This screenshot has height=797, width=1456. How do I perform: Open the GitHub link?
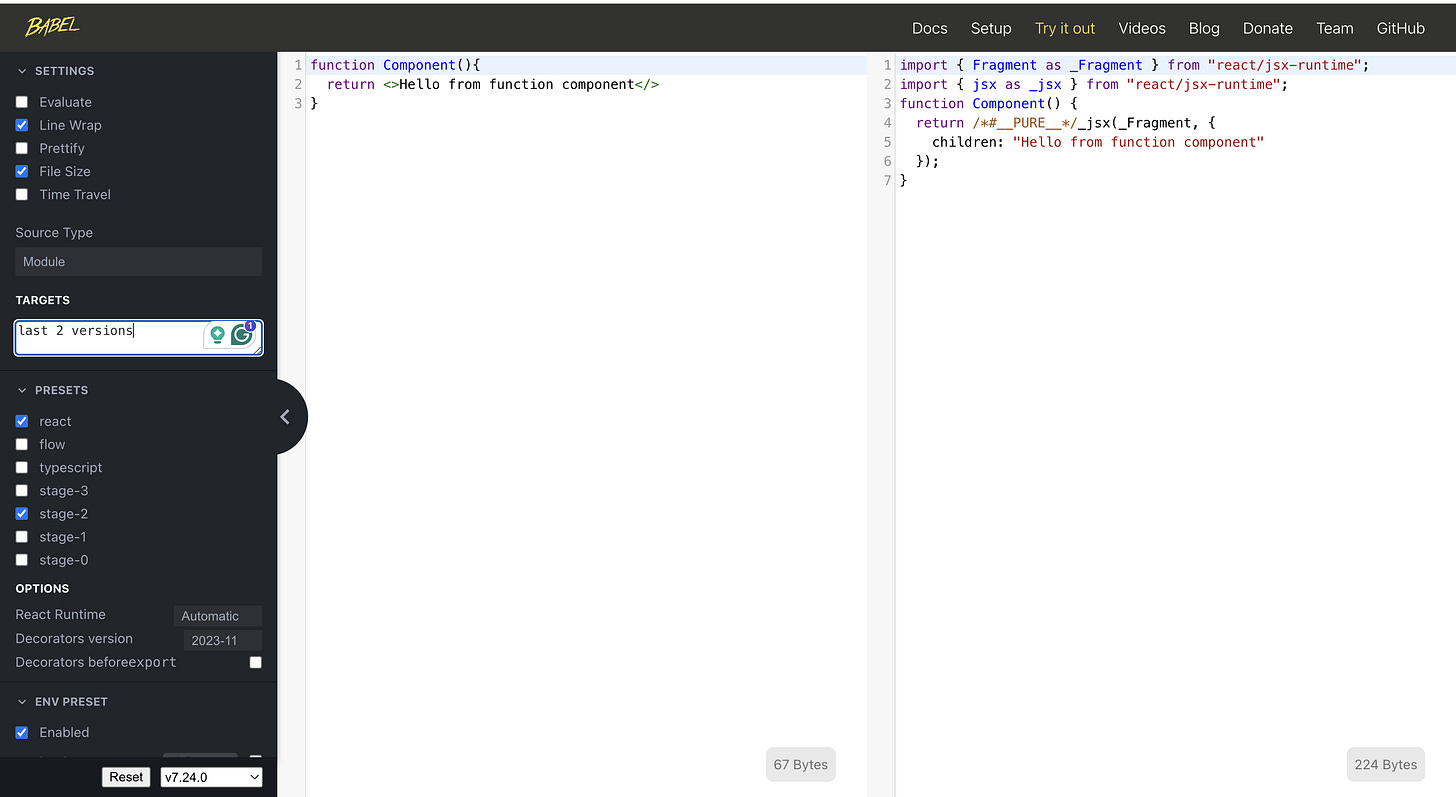1400,28
